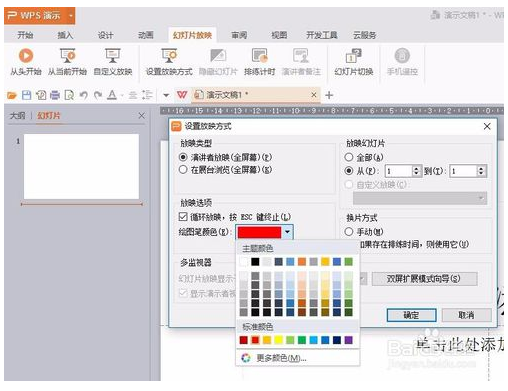Screen dimensions: 508x391
Task: Pick purple swatch in standard colors
Action: [x=348, y=340]
